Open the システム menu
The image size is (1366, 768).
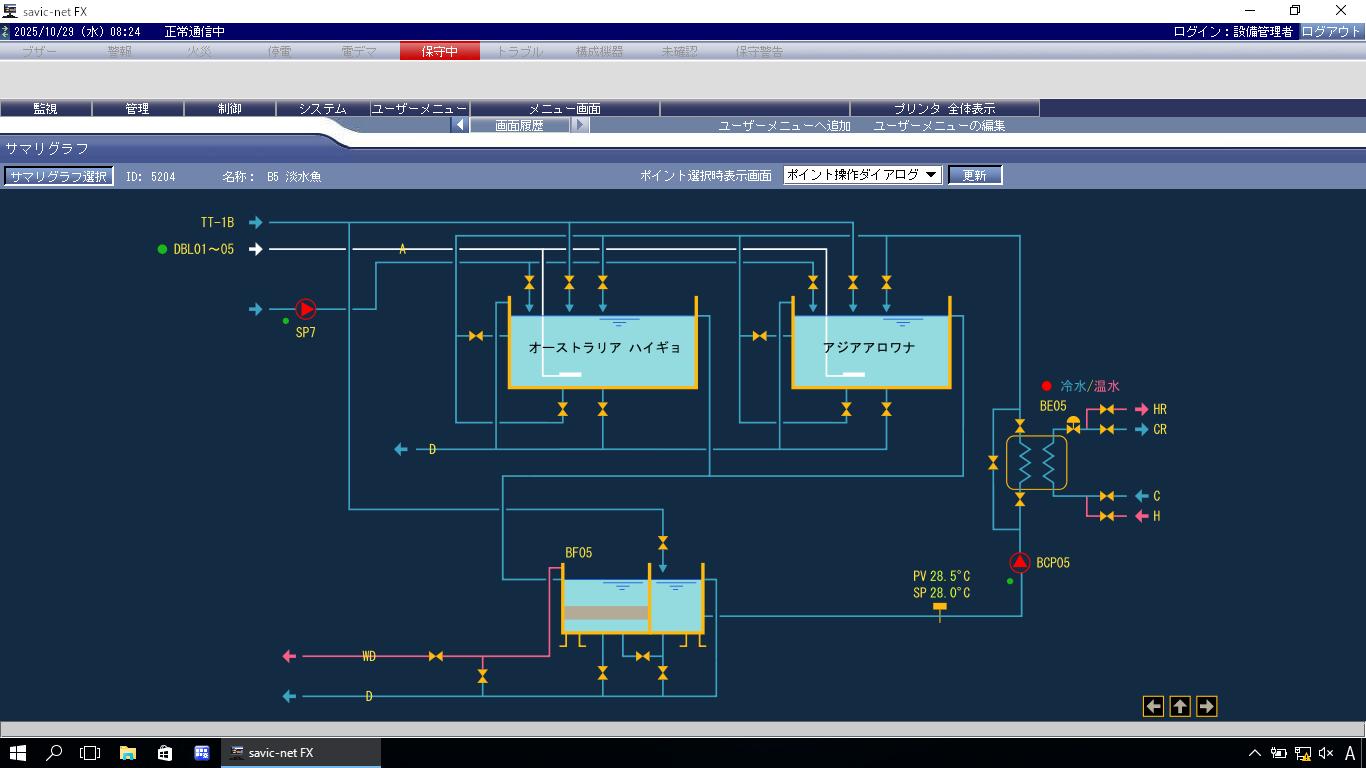[322, 109]
